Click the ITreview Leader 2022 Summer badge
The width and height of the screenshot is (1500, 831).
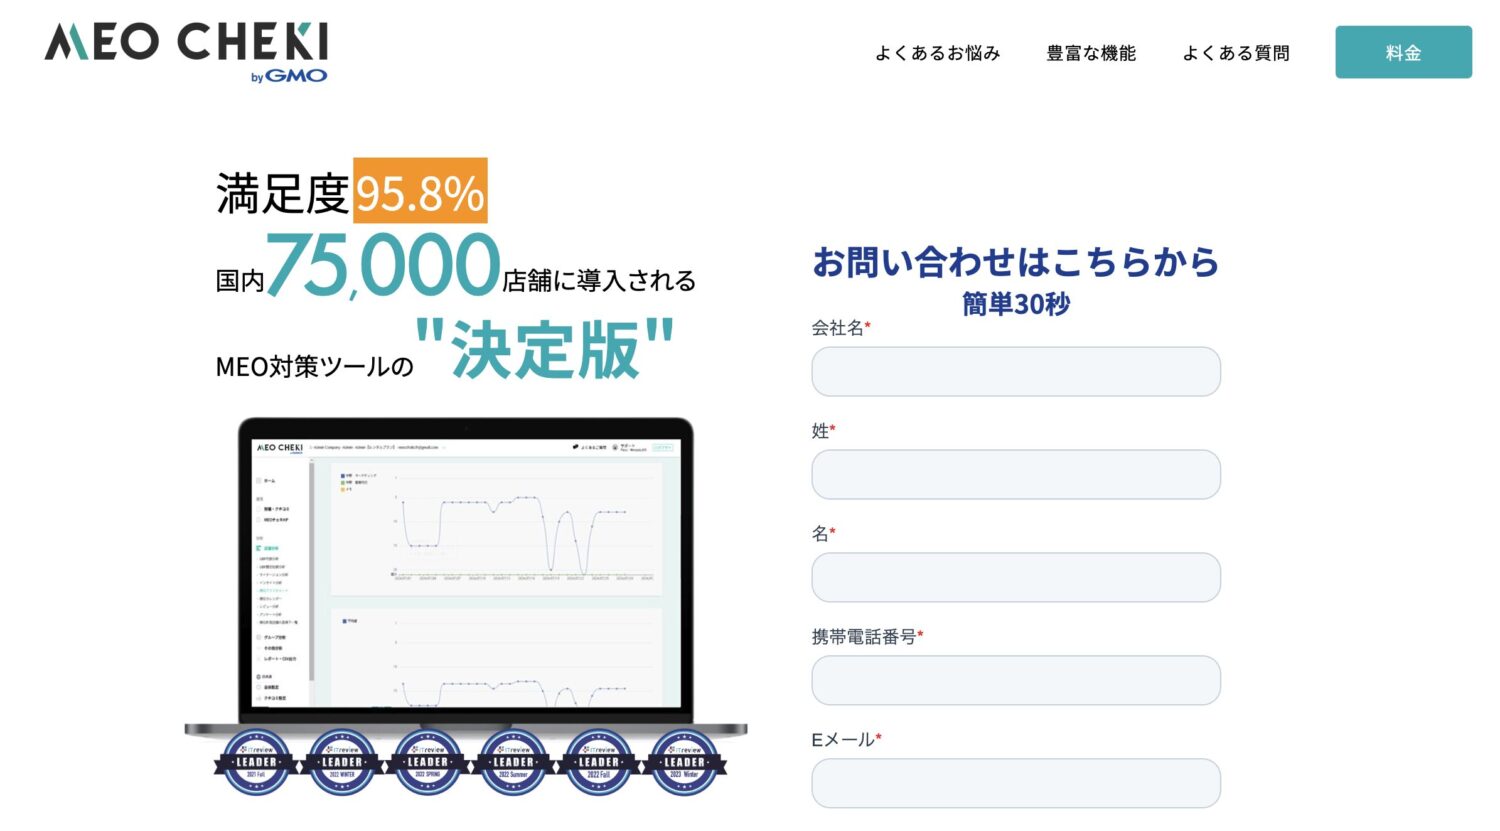pos(513,763)
